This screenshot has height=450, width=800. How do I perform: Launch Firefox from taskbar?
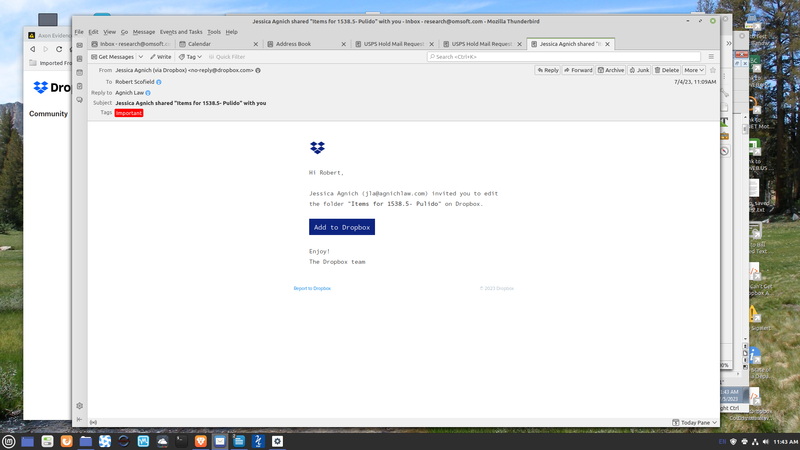pos(66,441)
